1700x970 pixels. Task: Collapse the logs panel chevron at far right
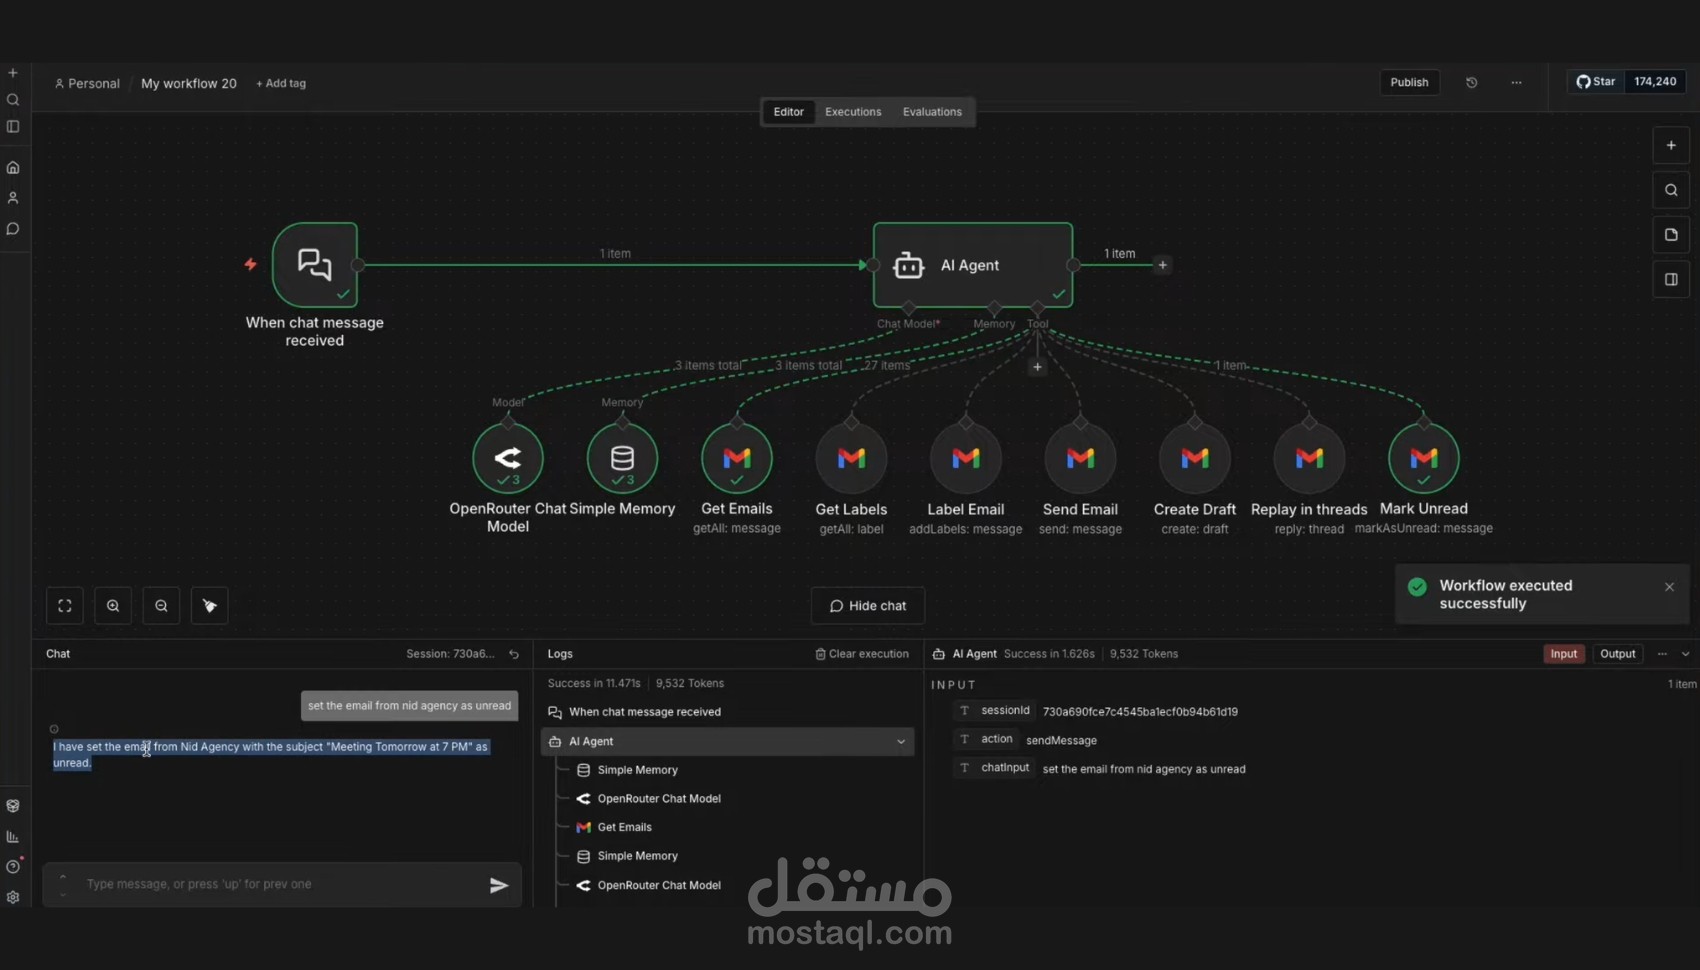[1686, 654]
